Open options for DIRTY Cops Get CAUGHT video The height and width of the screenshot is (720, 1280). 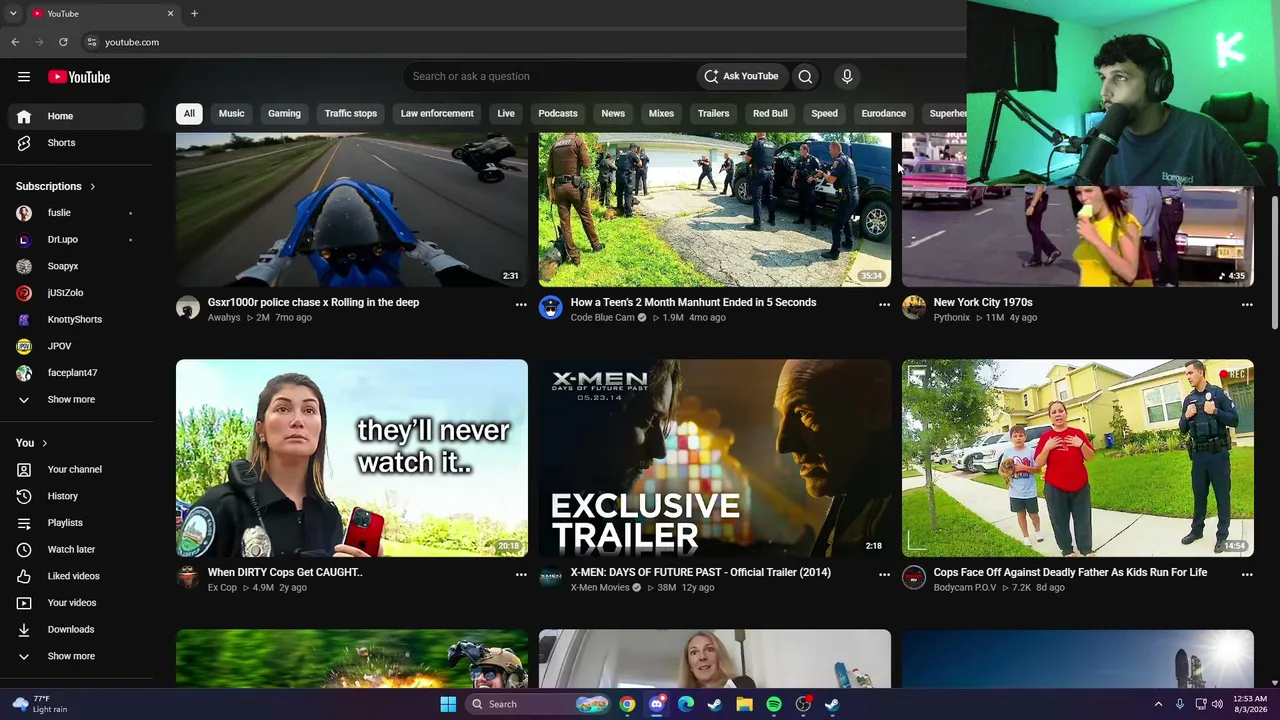(521, 574)
